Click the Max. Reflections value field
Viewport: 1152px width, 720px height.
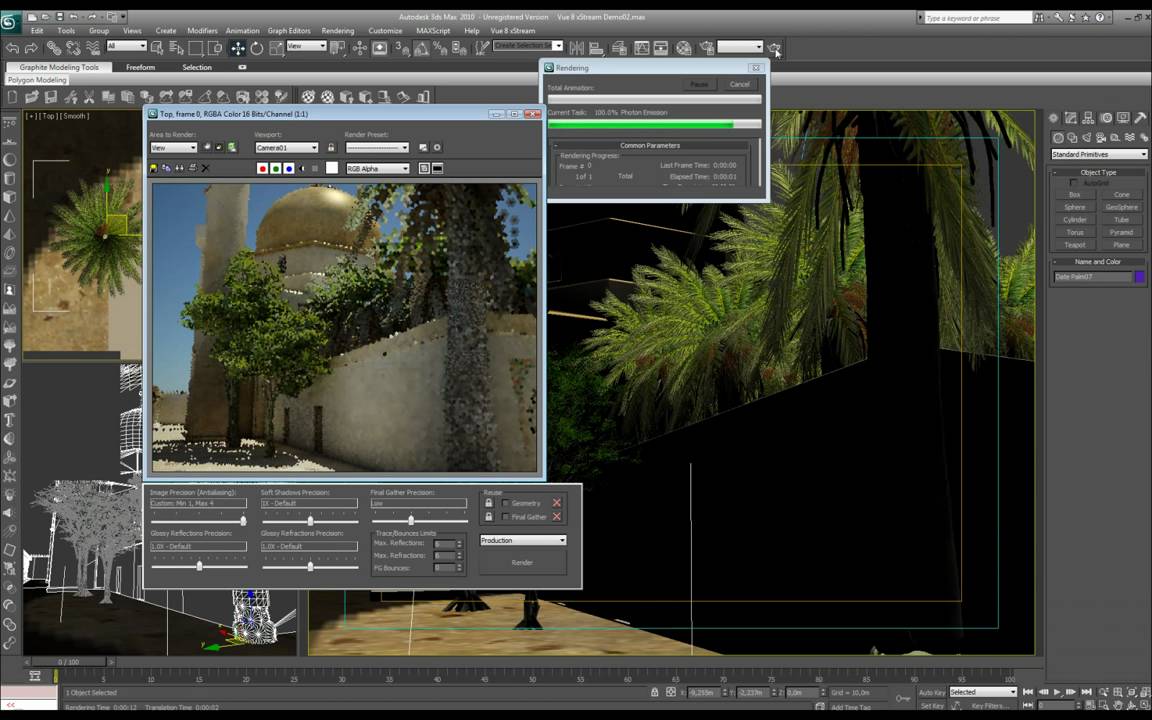444,543
